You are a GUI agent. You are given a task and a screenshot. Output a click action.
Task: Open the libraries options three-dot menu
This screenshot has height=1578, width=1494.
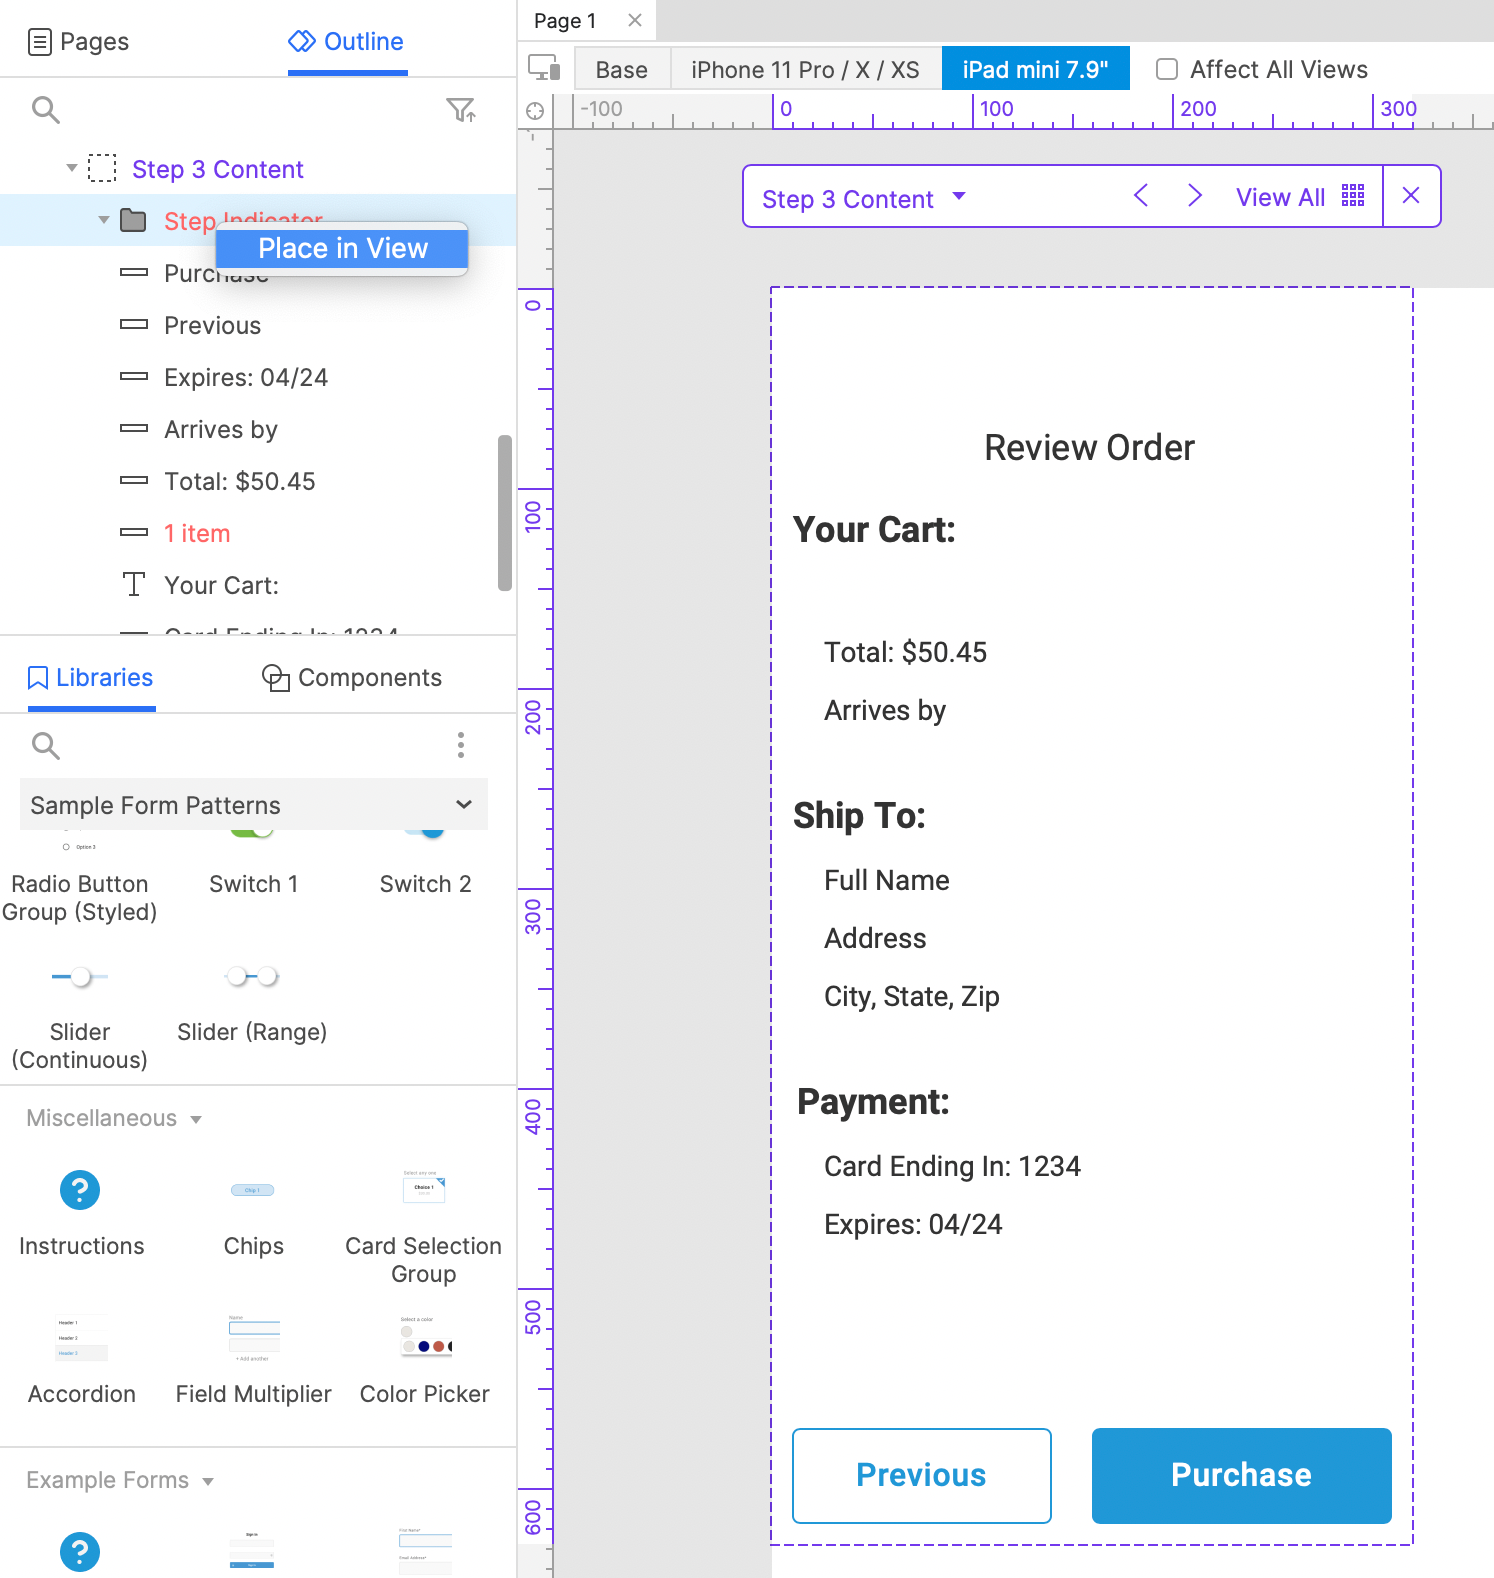coord(461,745)
